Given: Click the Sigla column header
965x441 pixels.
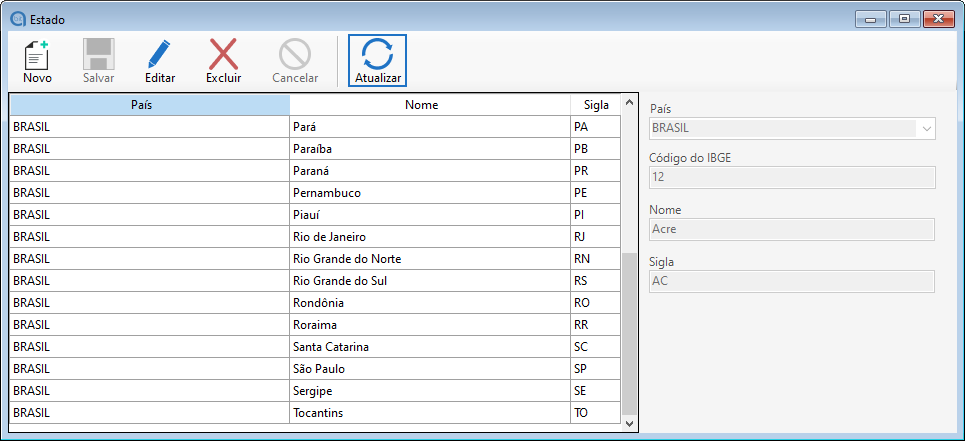Looking at the screenshot, I should [595, 105].
